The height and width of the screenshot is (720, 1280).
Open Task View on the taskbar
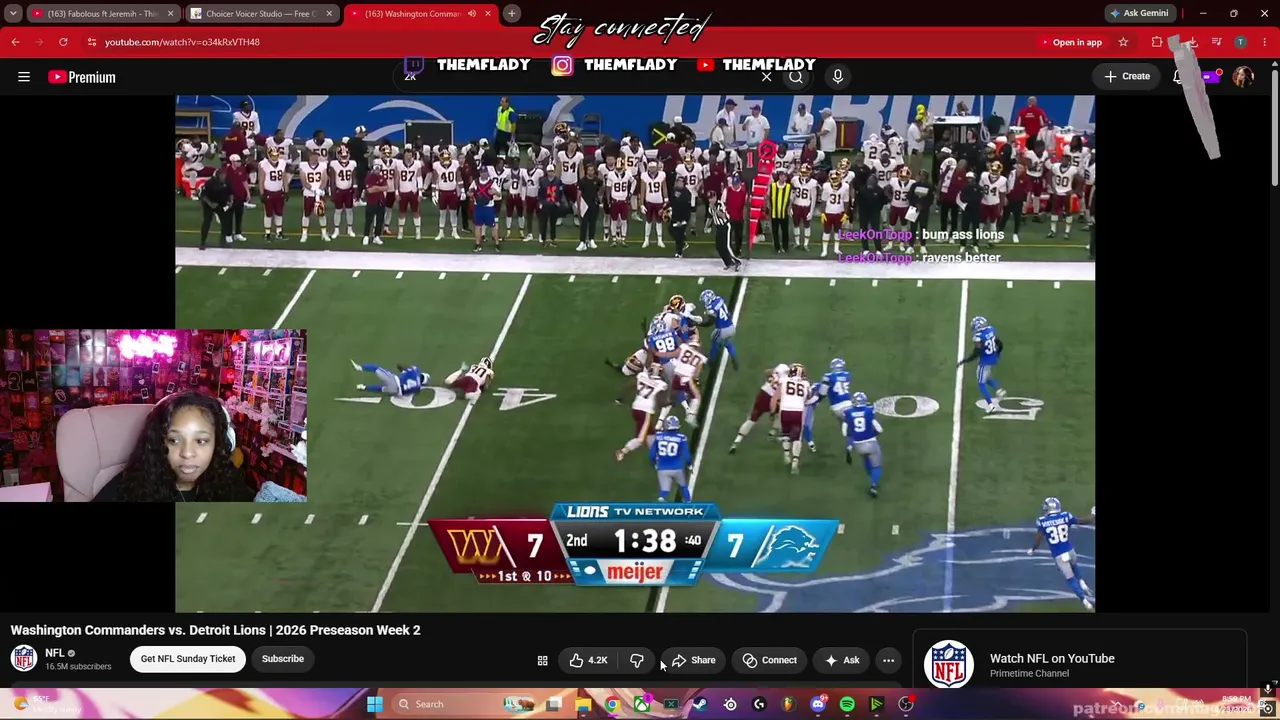(x=554, y=704)
